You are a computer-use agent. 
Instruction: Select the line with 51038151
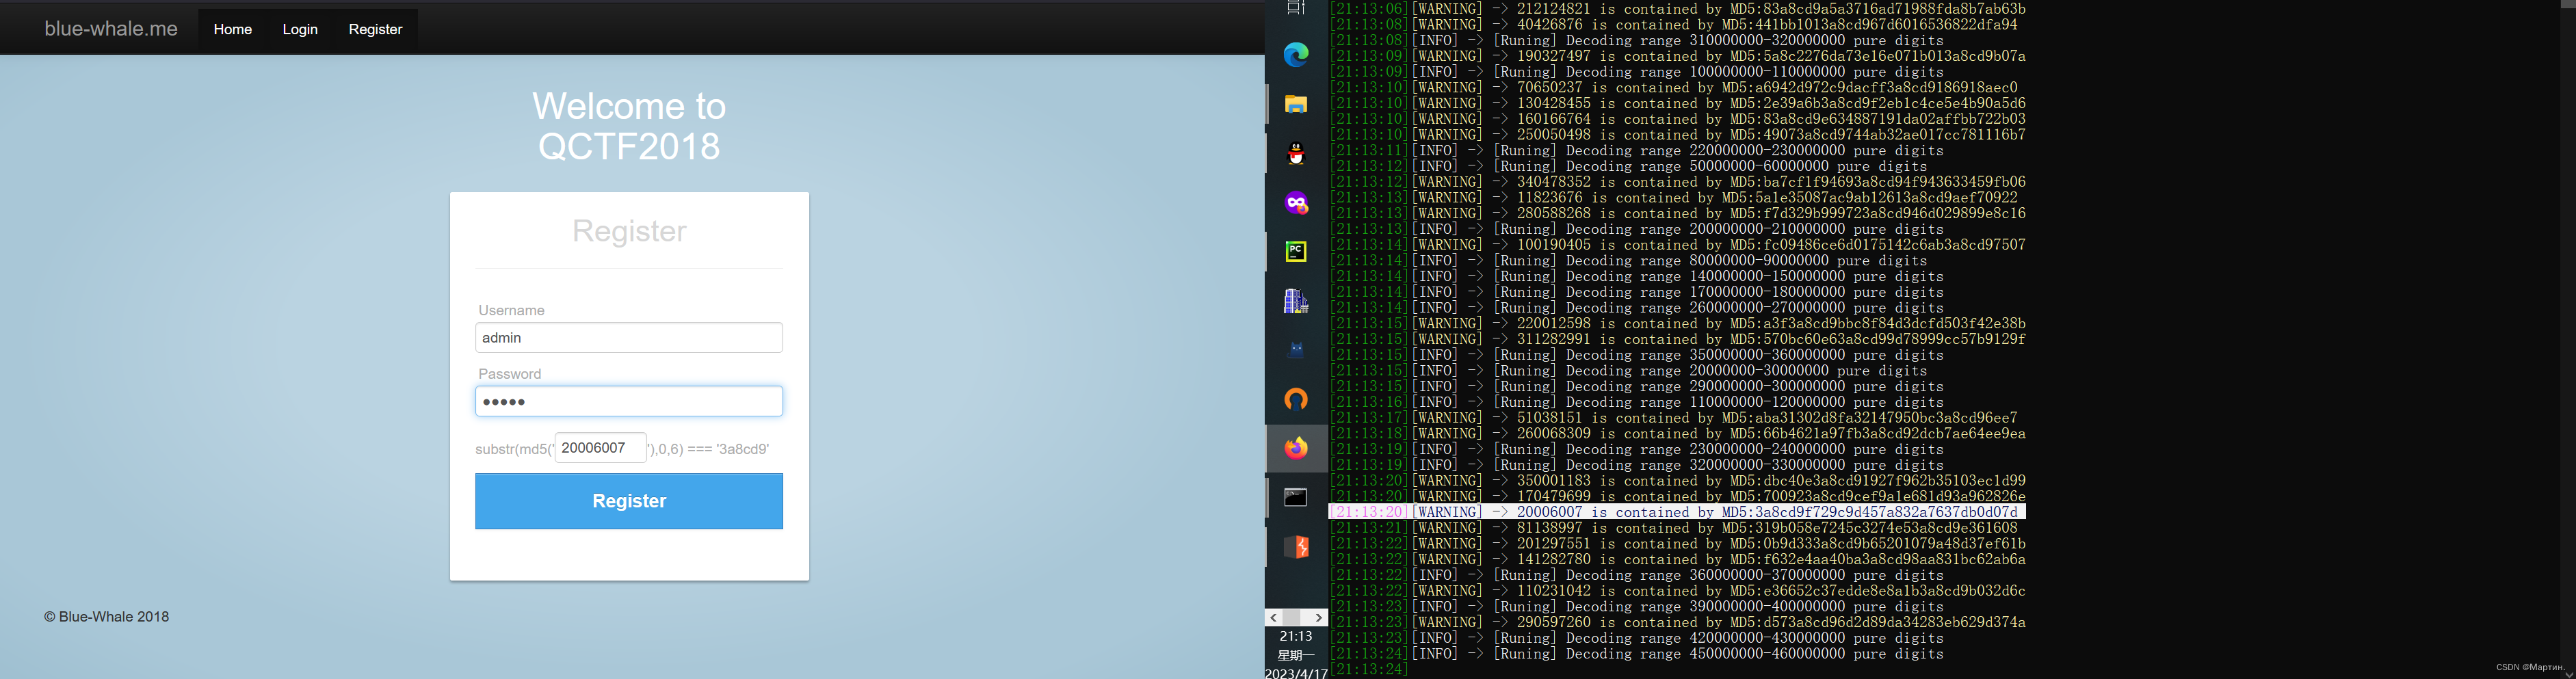pyautogui.click(x=1673, y=417)
